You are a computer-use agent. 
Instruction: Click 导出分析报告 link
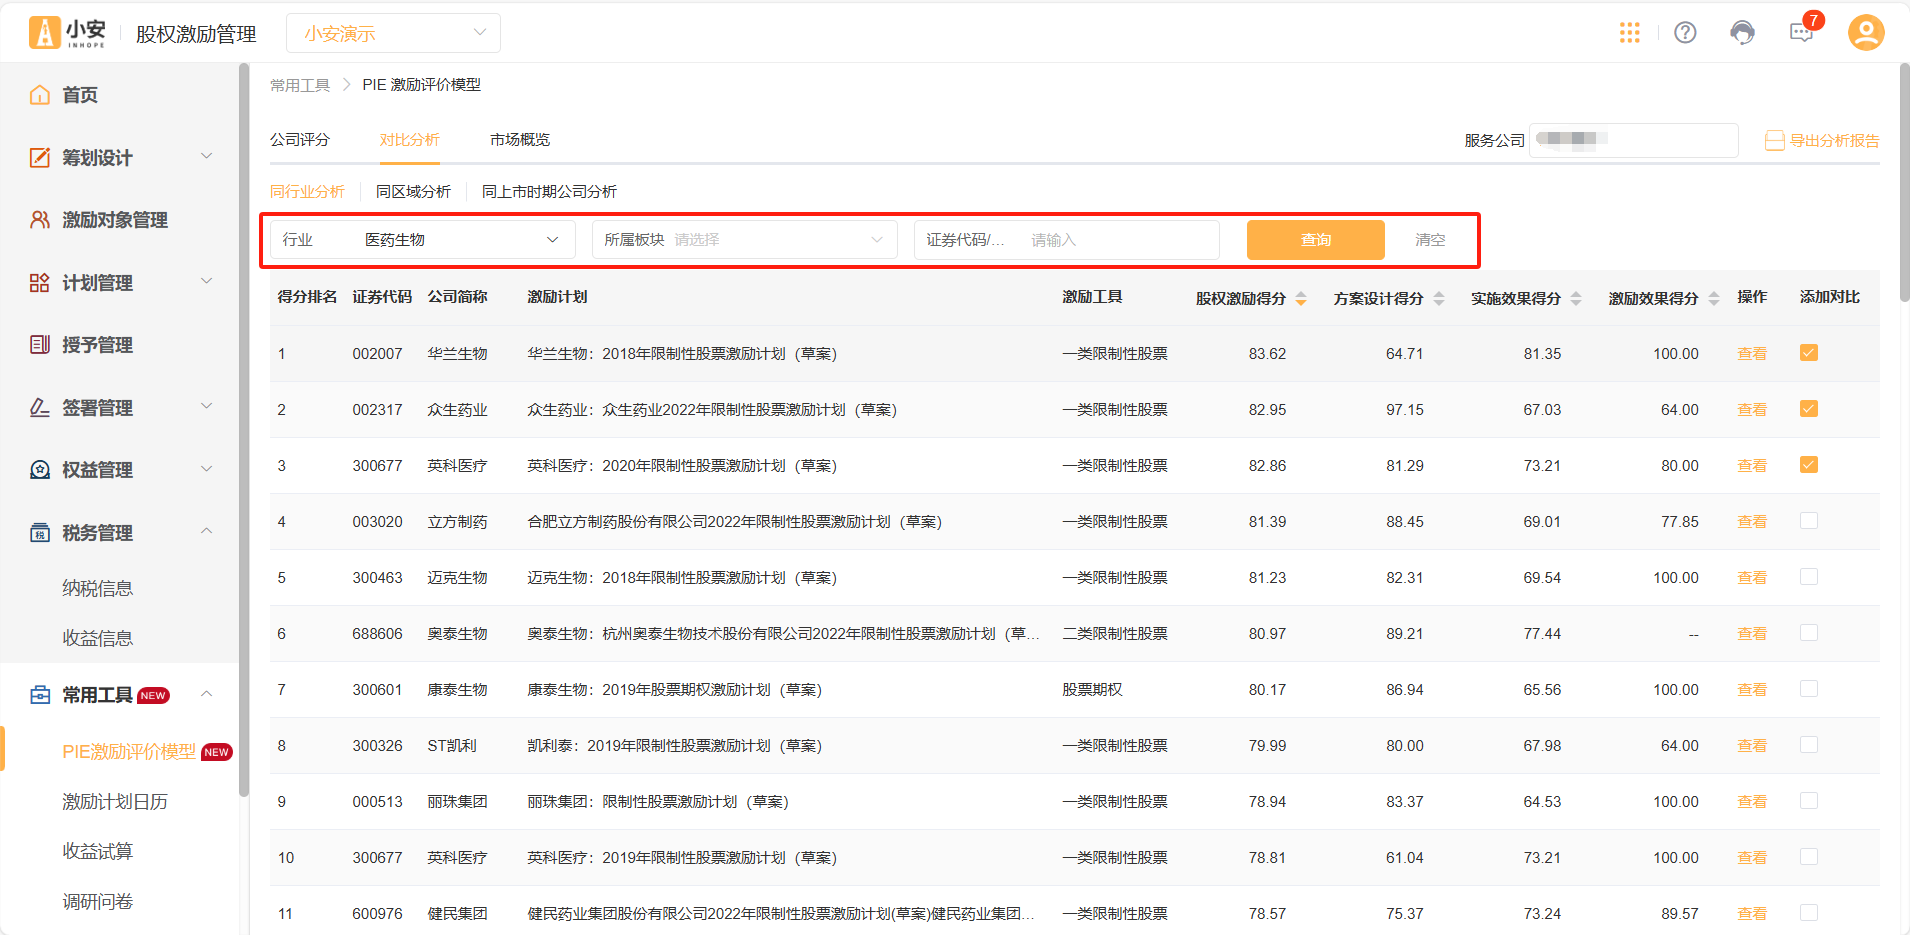(1834, 141)
